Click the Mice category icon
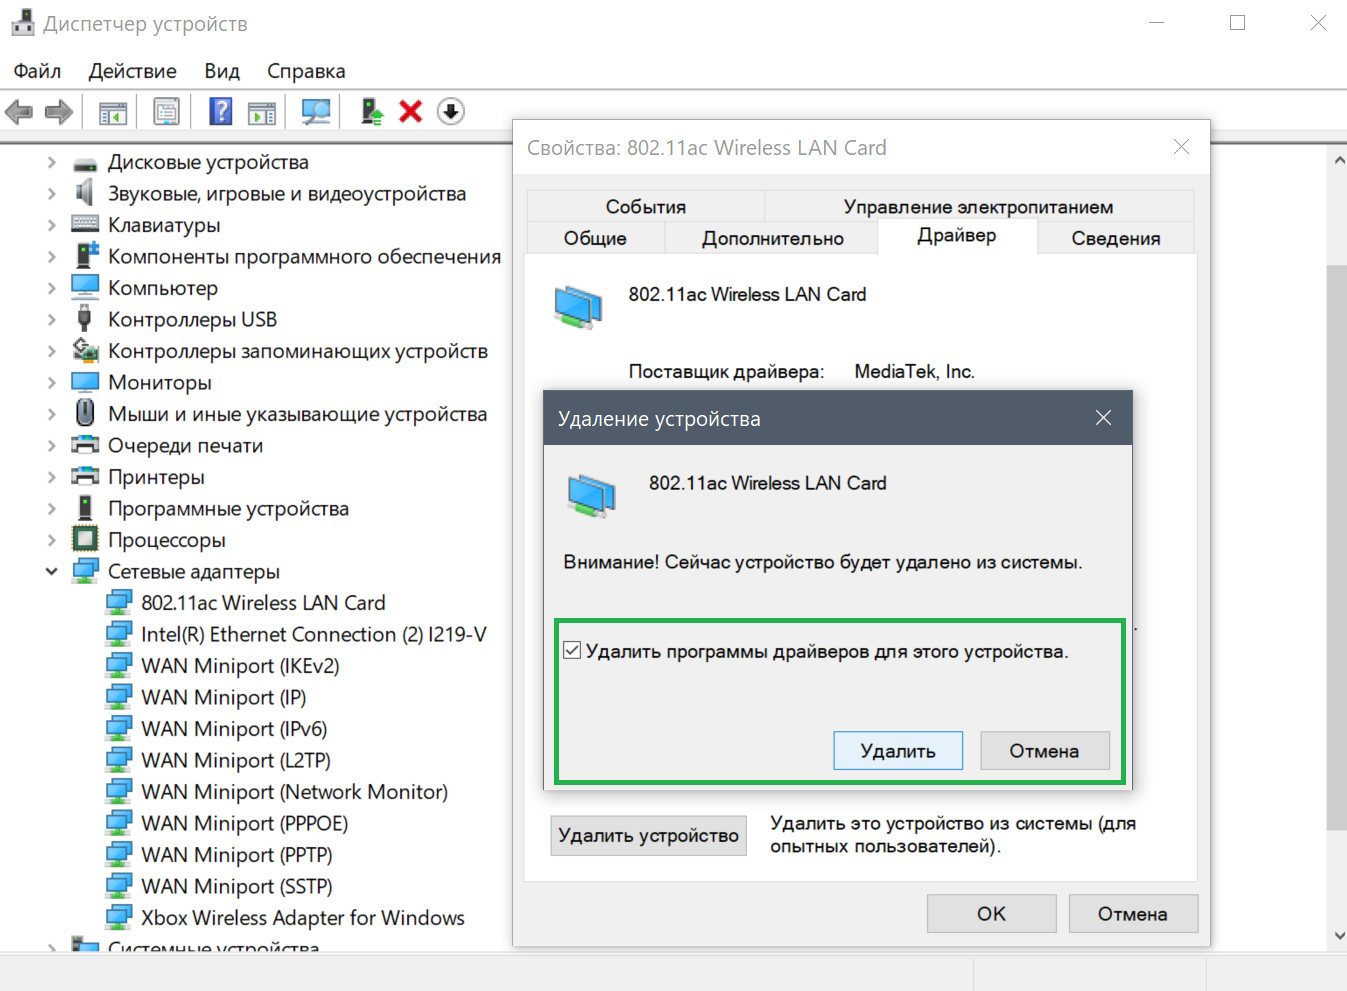The height and width of the screenshot is (991, 1347). pos(85,413)
